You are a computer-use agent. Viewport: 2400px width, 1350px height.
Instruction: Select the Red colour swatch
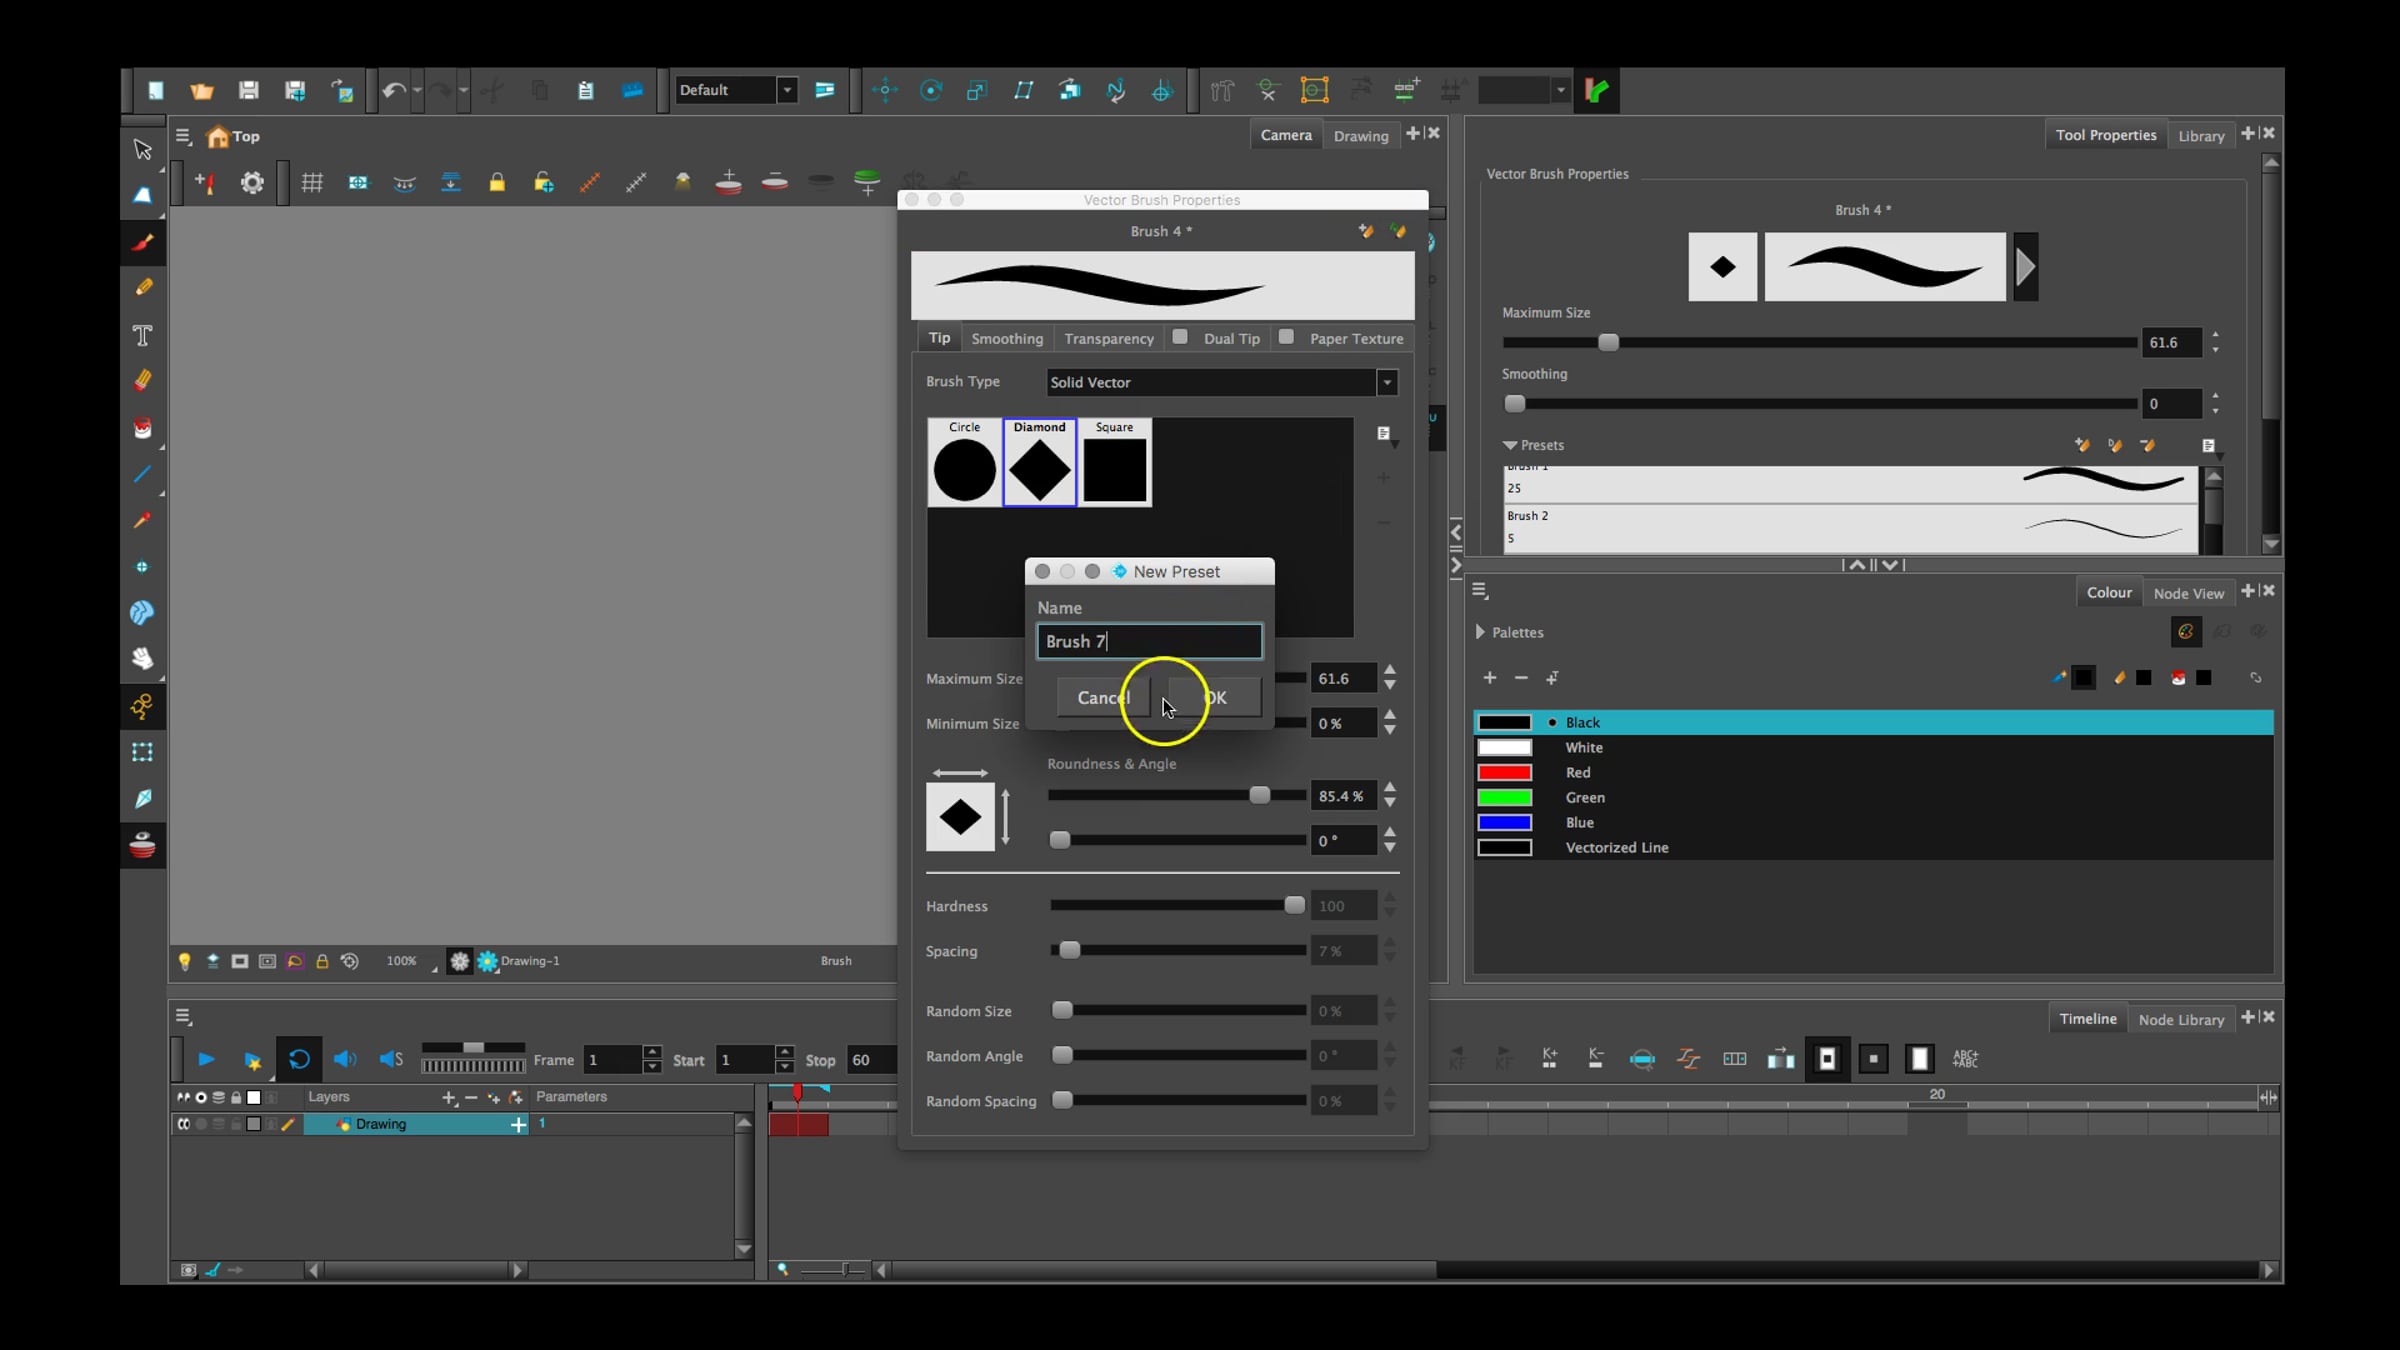pos(1505,772)
